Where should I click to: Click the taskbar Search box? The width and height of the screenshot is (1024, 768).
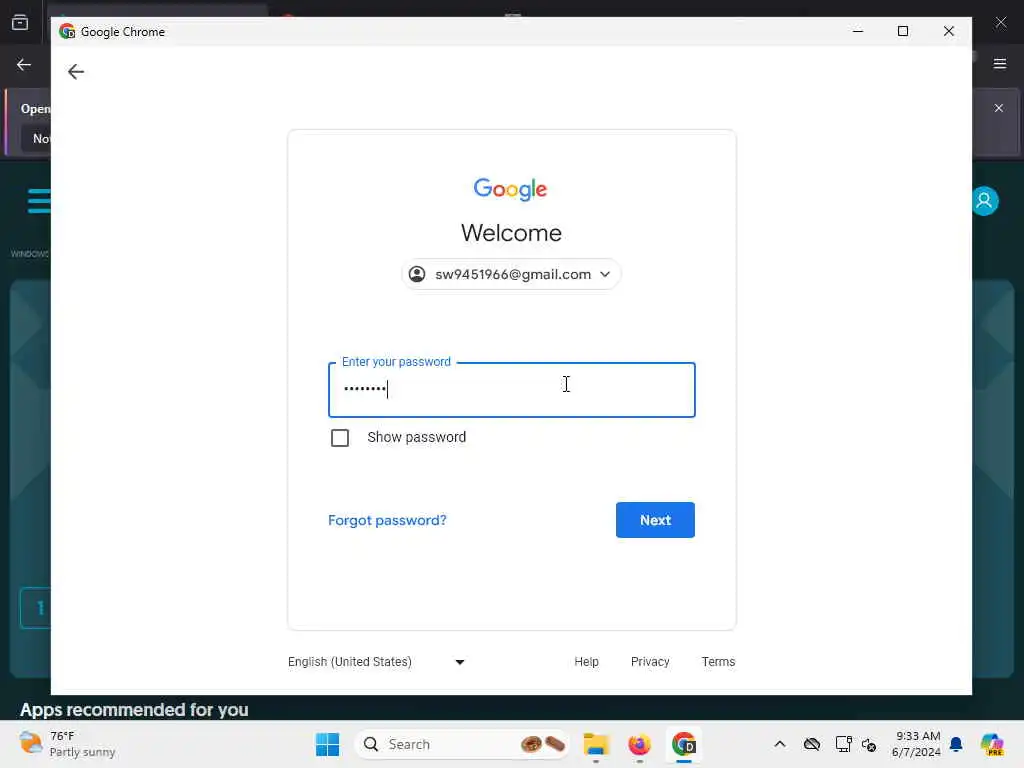(462, 744)
